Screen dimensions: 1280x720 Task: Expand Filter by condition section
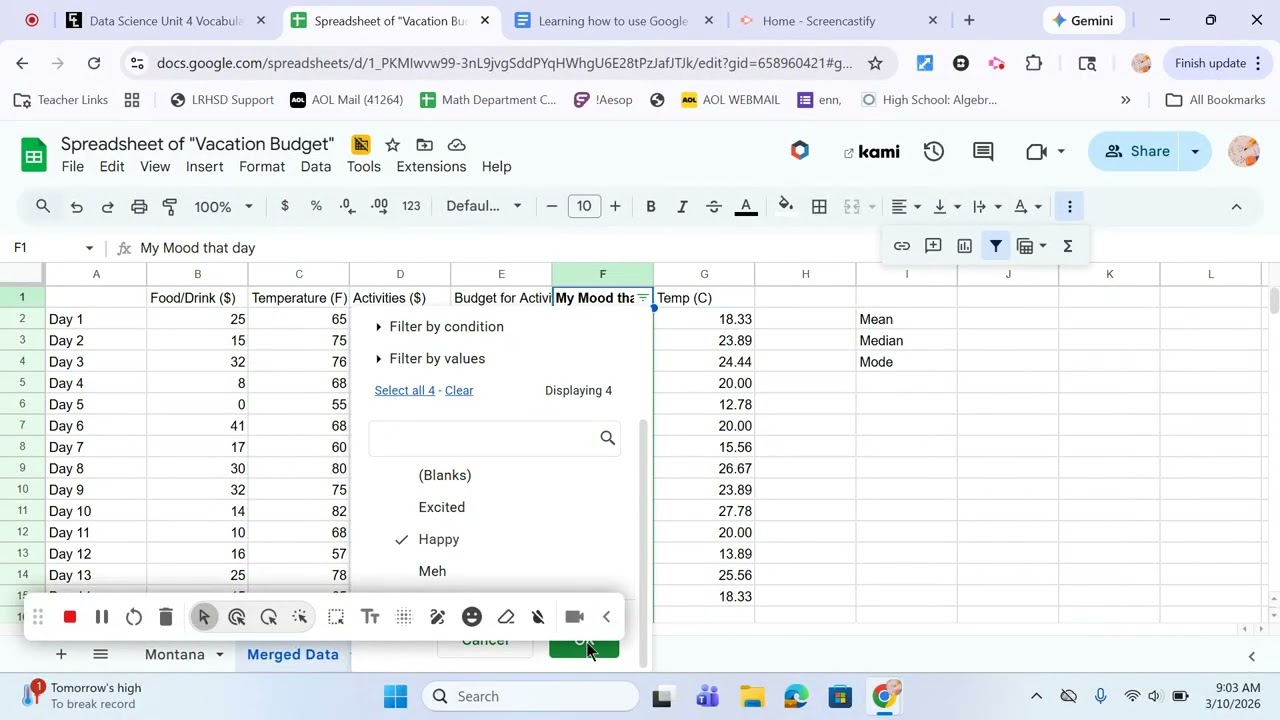click(x=440, y=327)
